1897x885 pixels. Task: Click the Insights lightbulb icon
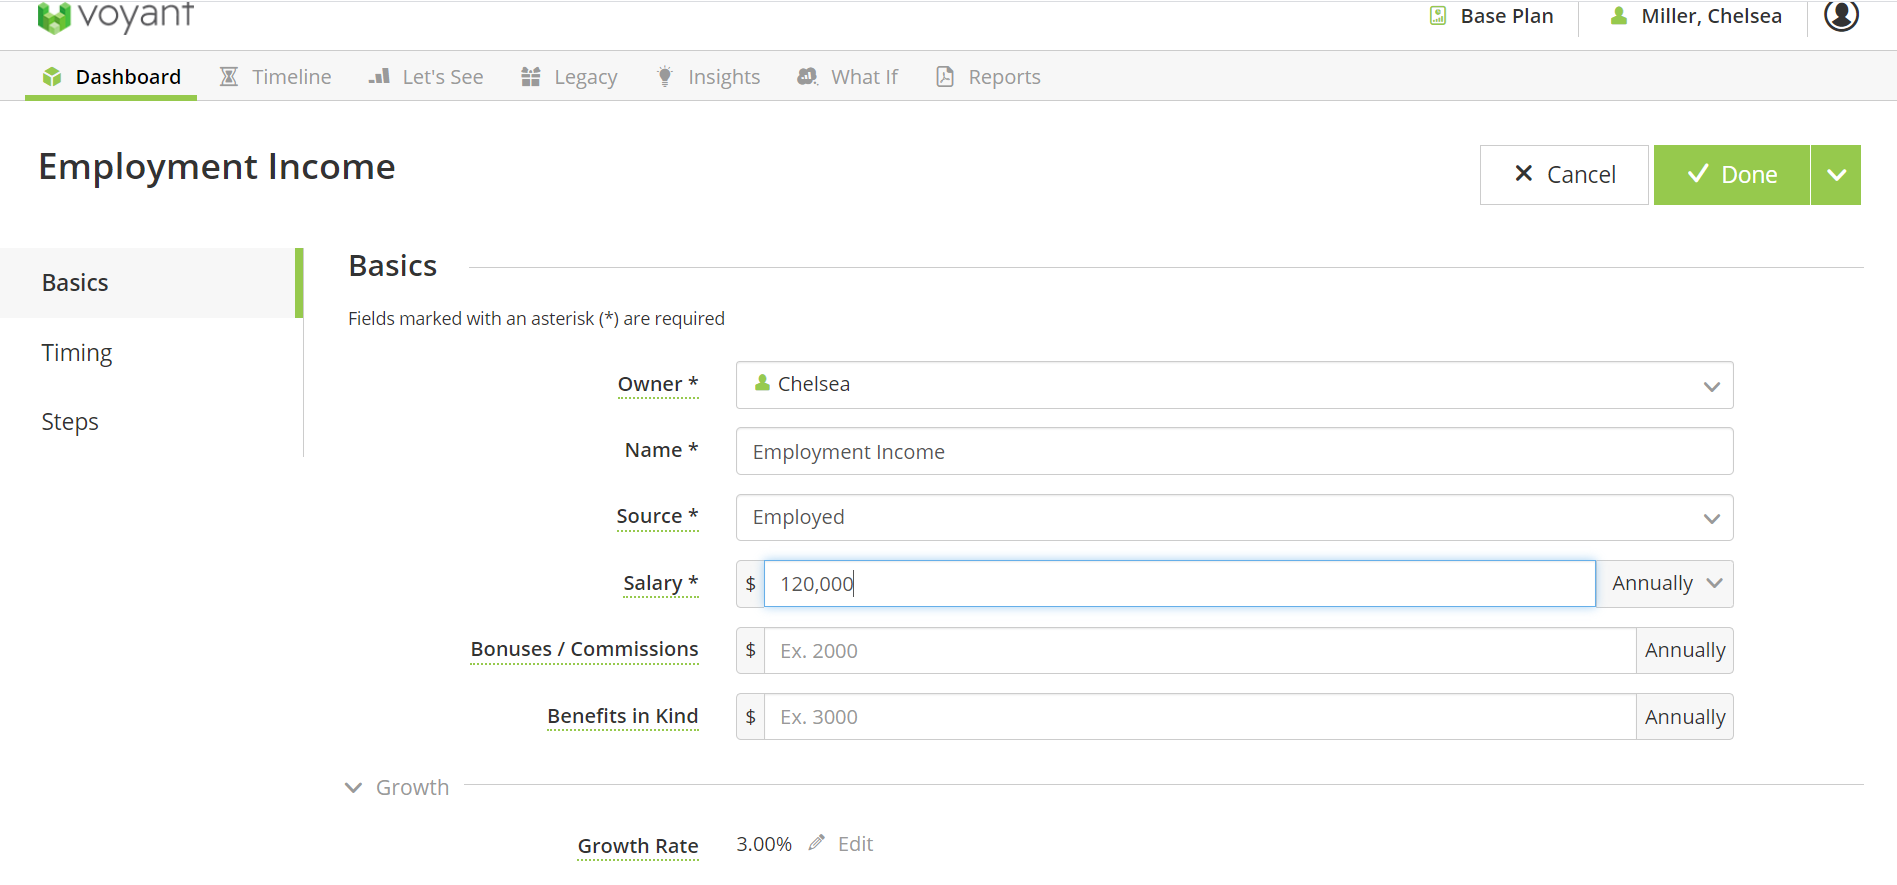pyautogui.click(x=665, y=77)
